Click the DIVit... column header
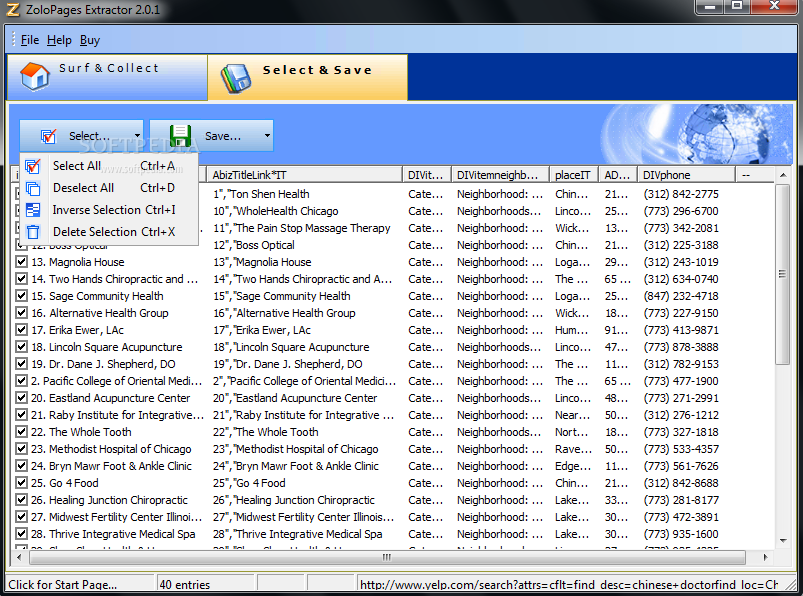The width and height of the screenshot is (803, 596). [x=426, y=175]
